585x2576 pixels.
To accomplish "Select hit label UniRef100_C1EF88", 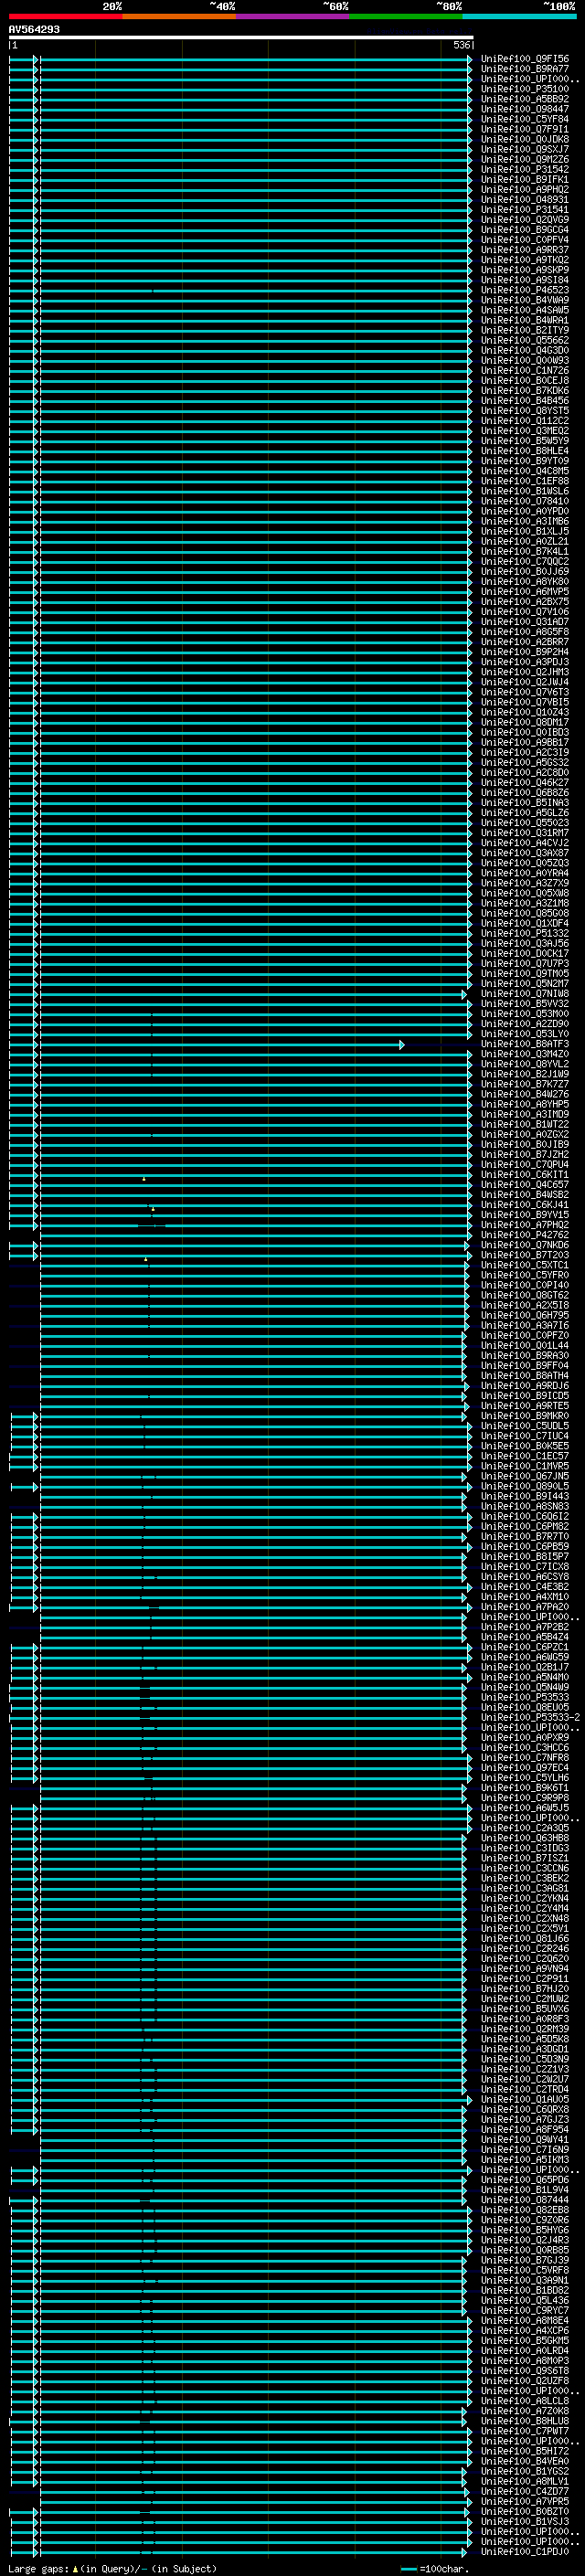I will tap(524, 481).
